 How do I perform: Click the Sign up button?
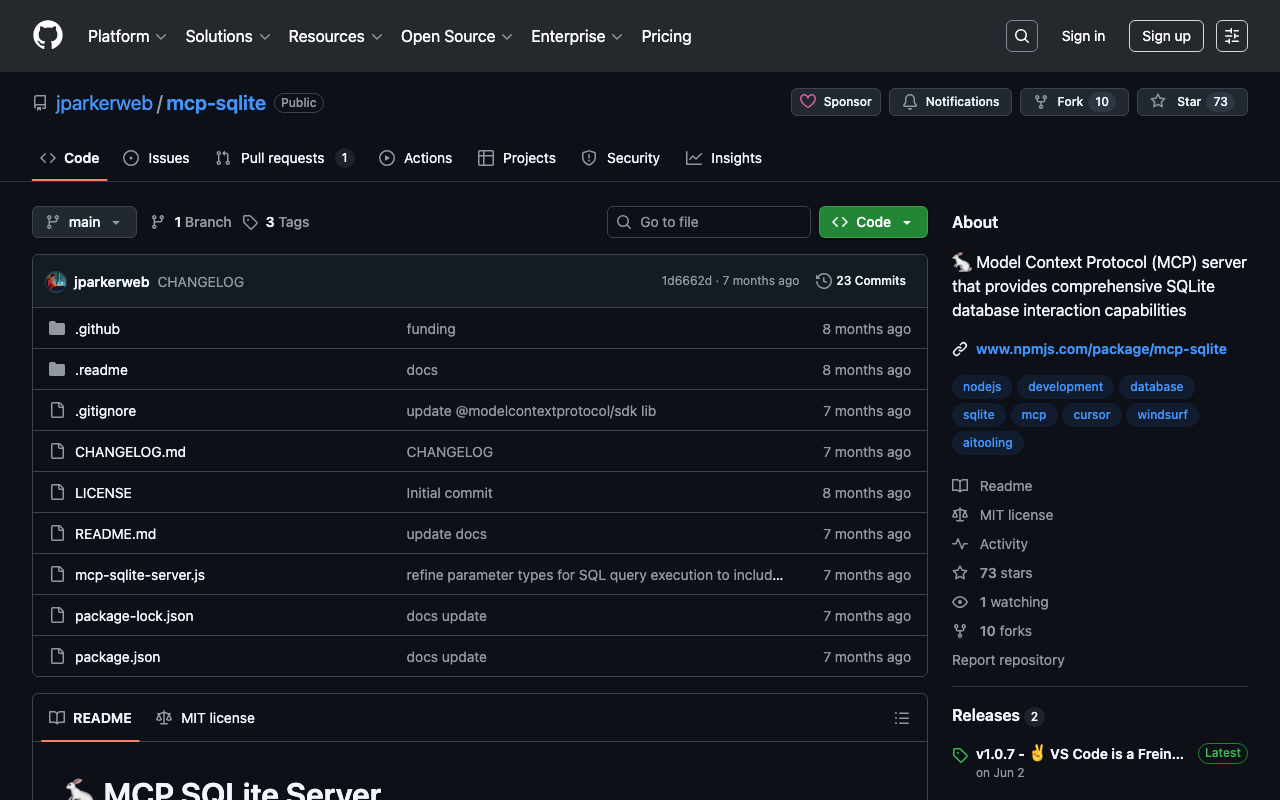point(1166,36)
